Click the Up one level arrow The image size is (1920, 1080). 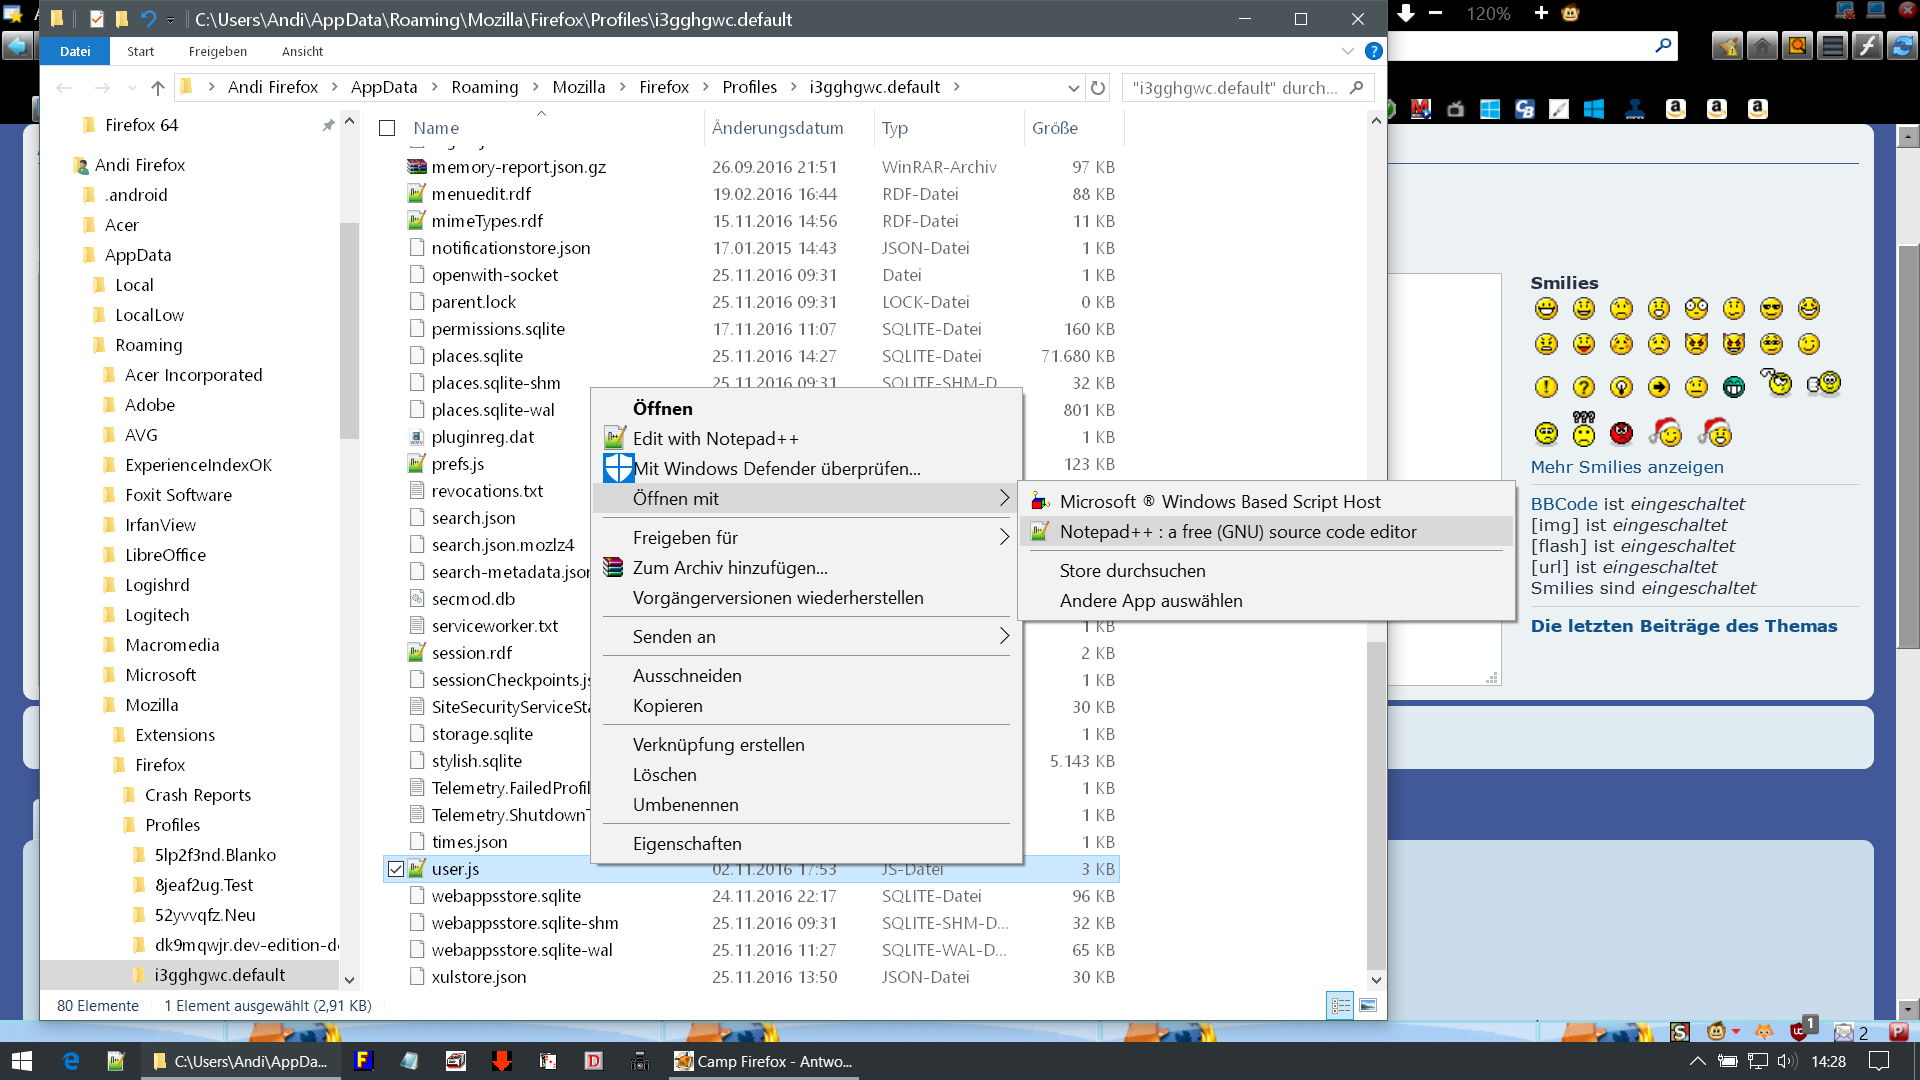click(x=157, y=88)
